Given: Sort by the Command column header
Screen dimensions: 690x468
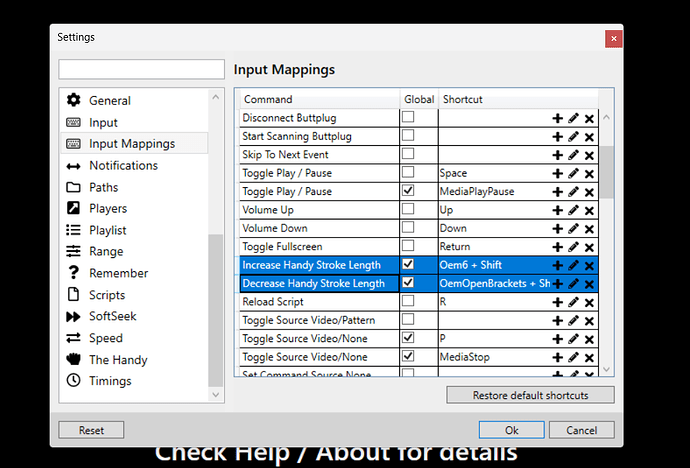Looking at the screenshot, I should pyautogui.click(x=320, y=99).
